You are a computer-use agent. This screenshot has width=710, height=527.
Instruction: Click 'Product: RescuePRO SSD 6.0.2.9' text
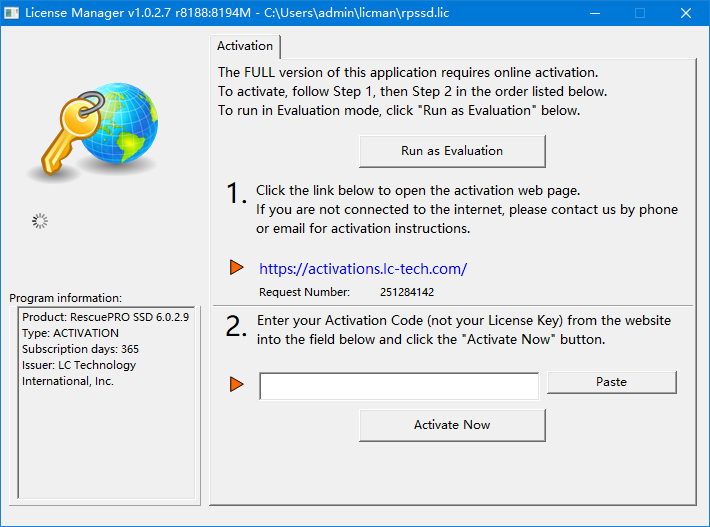pos(106,317)
